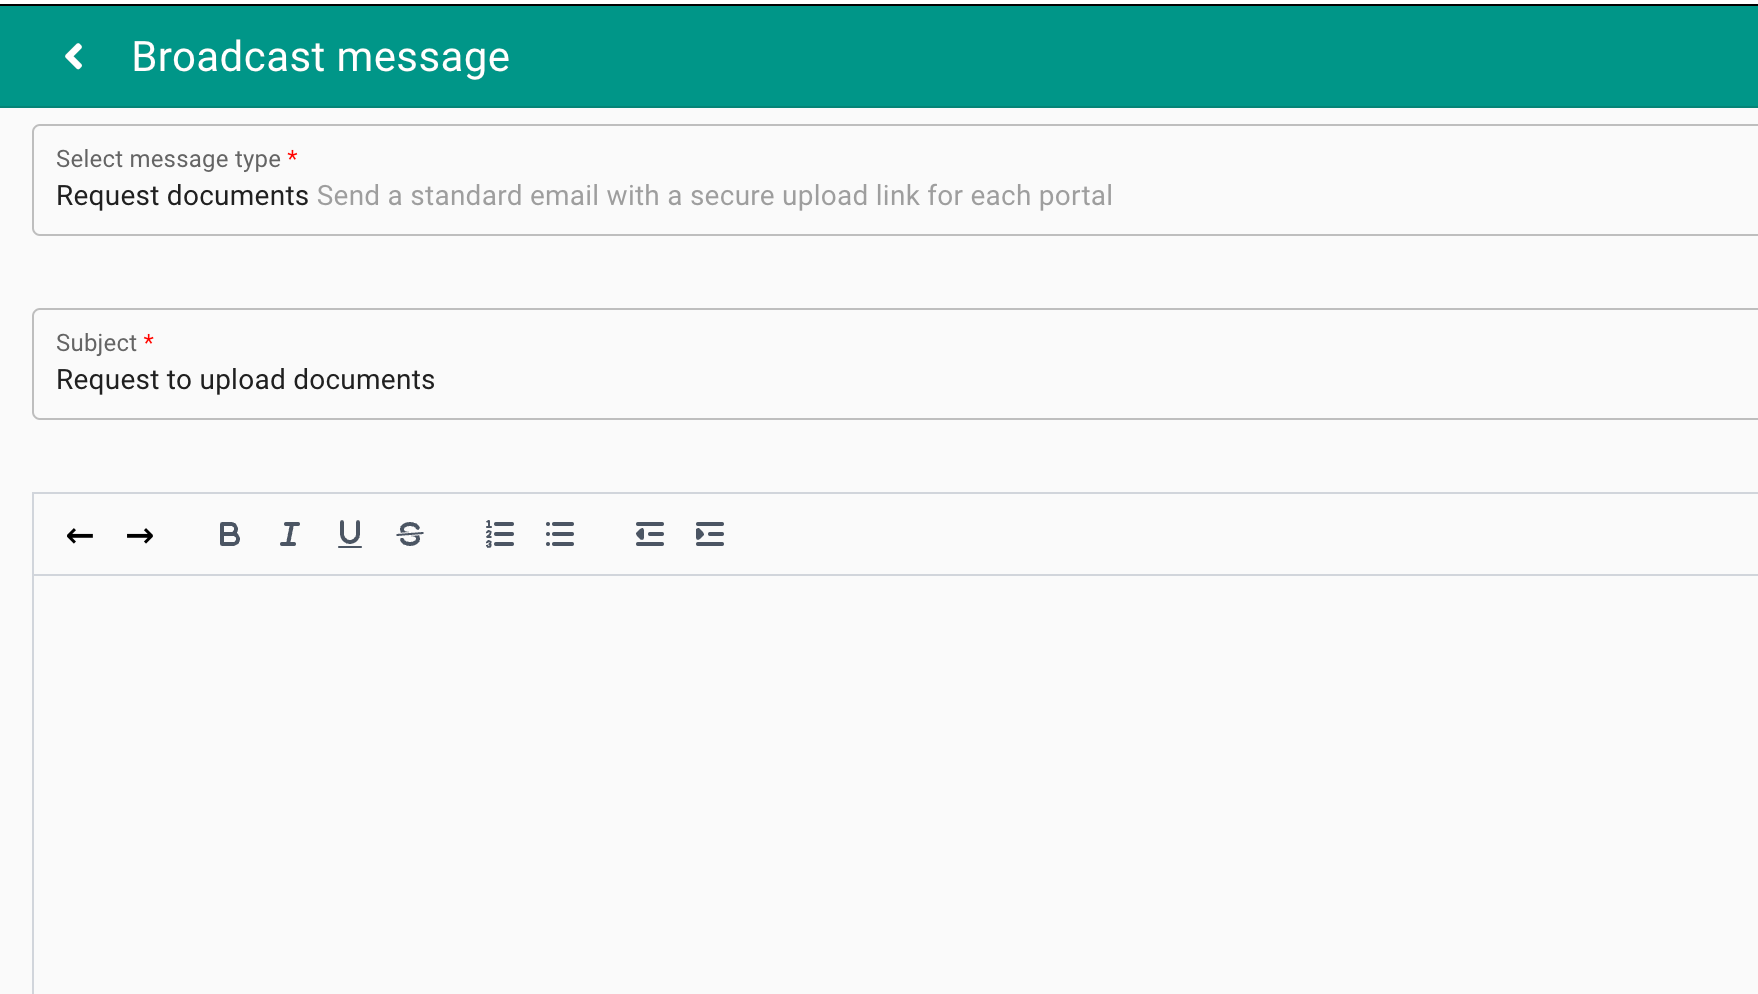1758x994 pixels.
Task: Click the Subject field label
Action: tap(96, 343)
